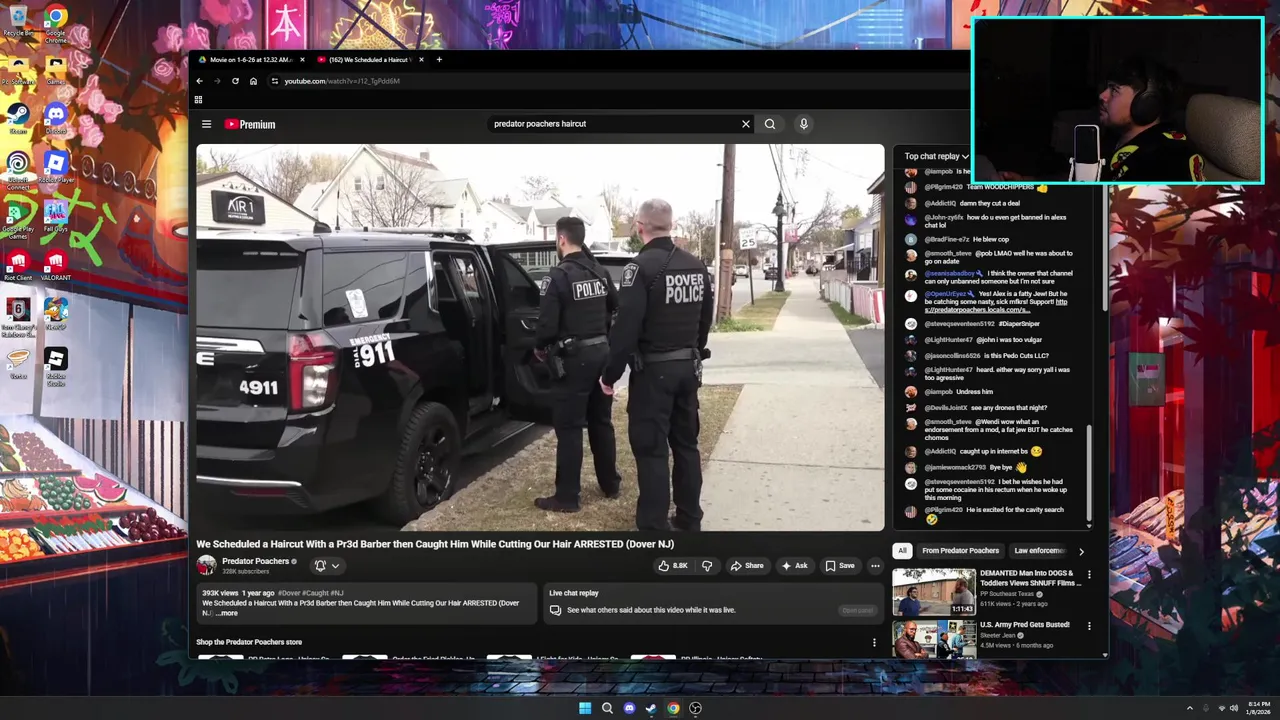The width and height of the screenshot is (1280, 720).
Task: Switch to the 'Movie on 1-6-26' tab
Action: coord(250,60)
